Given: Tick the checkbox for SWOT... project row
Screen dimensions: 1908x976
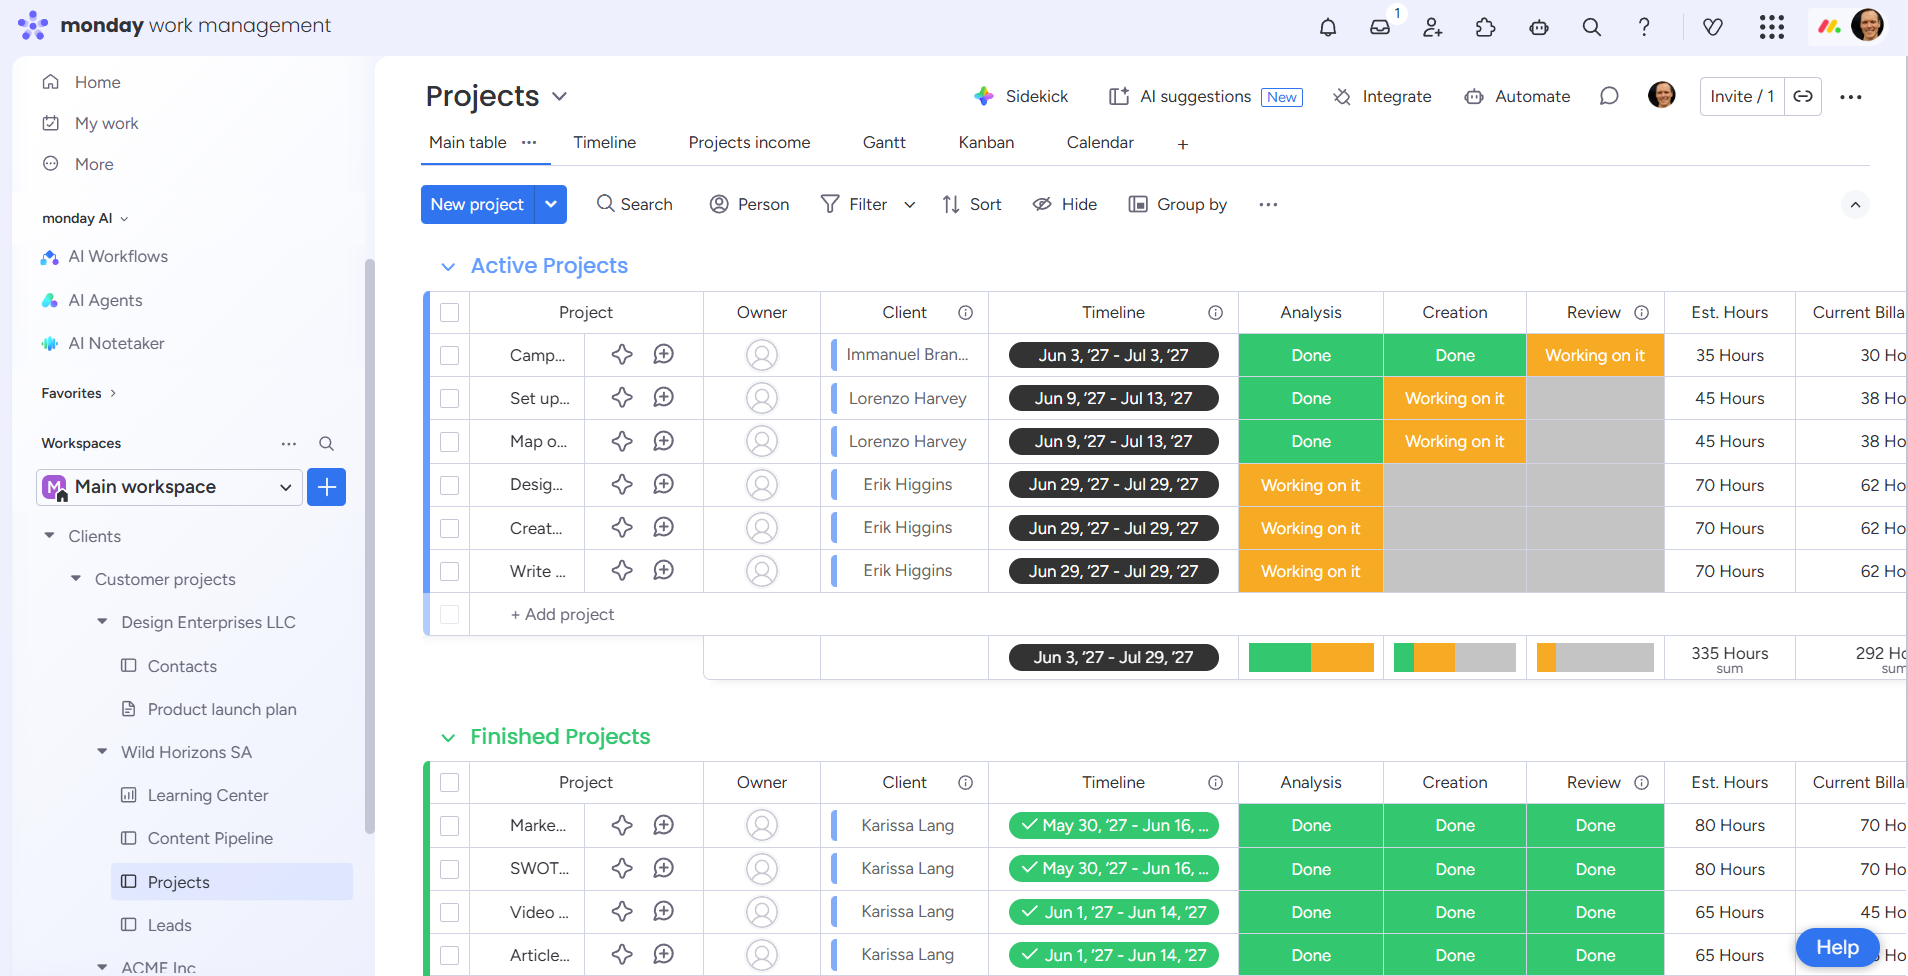Looking at the screenshot, I should tap(450, 869).
